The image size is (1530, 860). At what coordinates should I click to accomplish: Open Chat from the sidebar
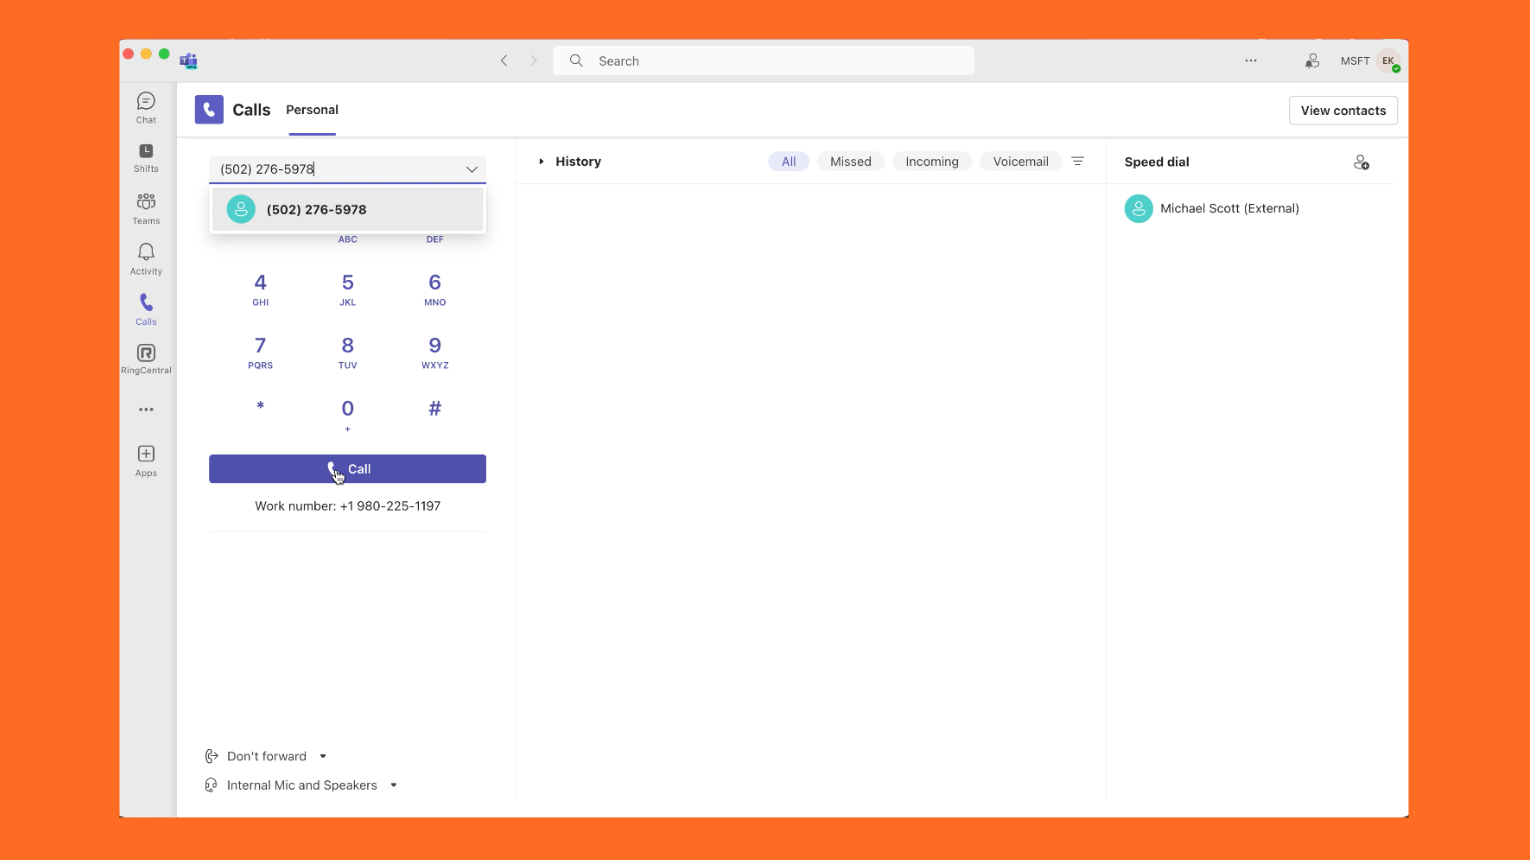146,107
